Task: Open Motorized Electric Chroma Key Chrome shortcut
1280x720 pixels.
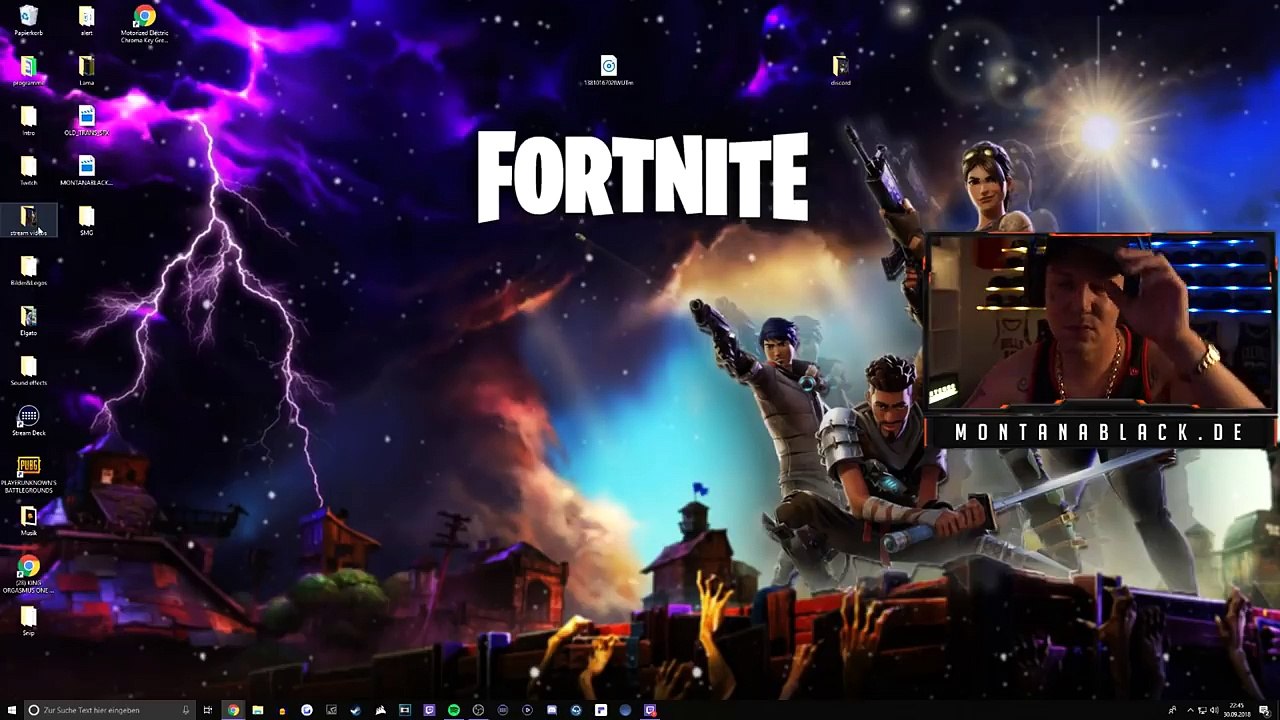Action: [145, 24]
